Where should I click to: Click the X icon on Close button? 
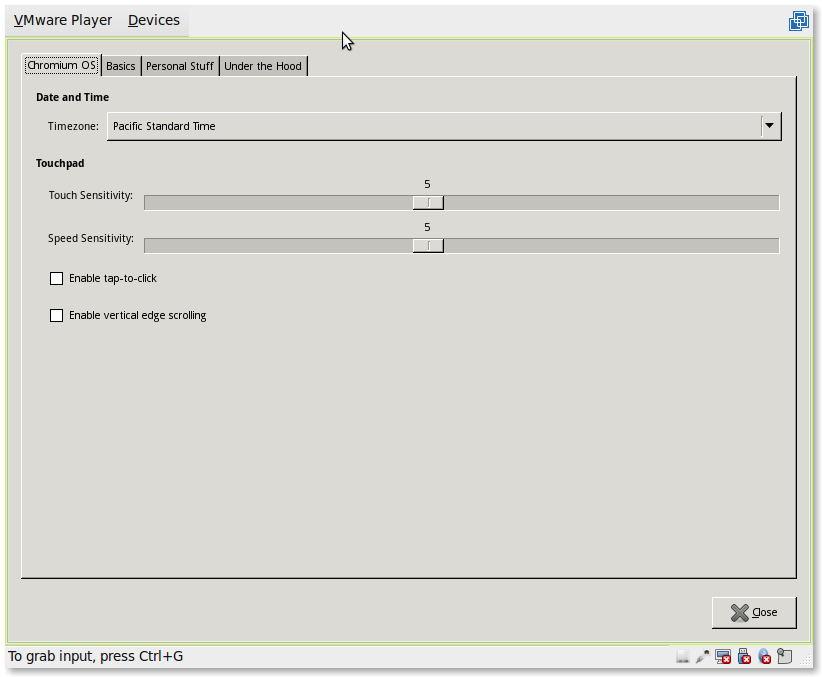[x=739, y=613]
